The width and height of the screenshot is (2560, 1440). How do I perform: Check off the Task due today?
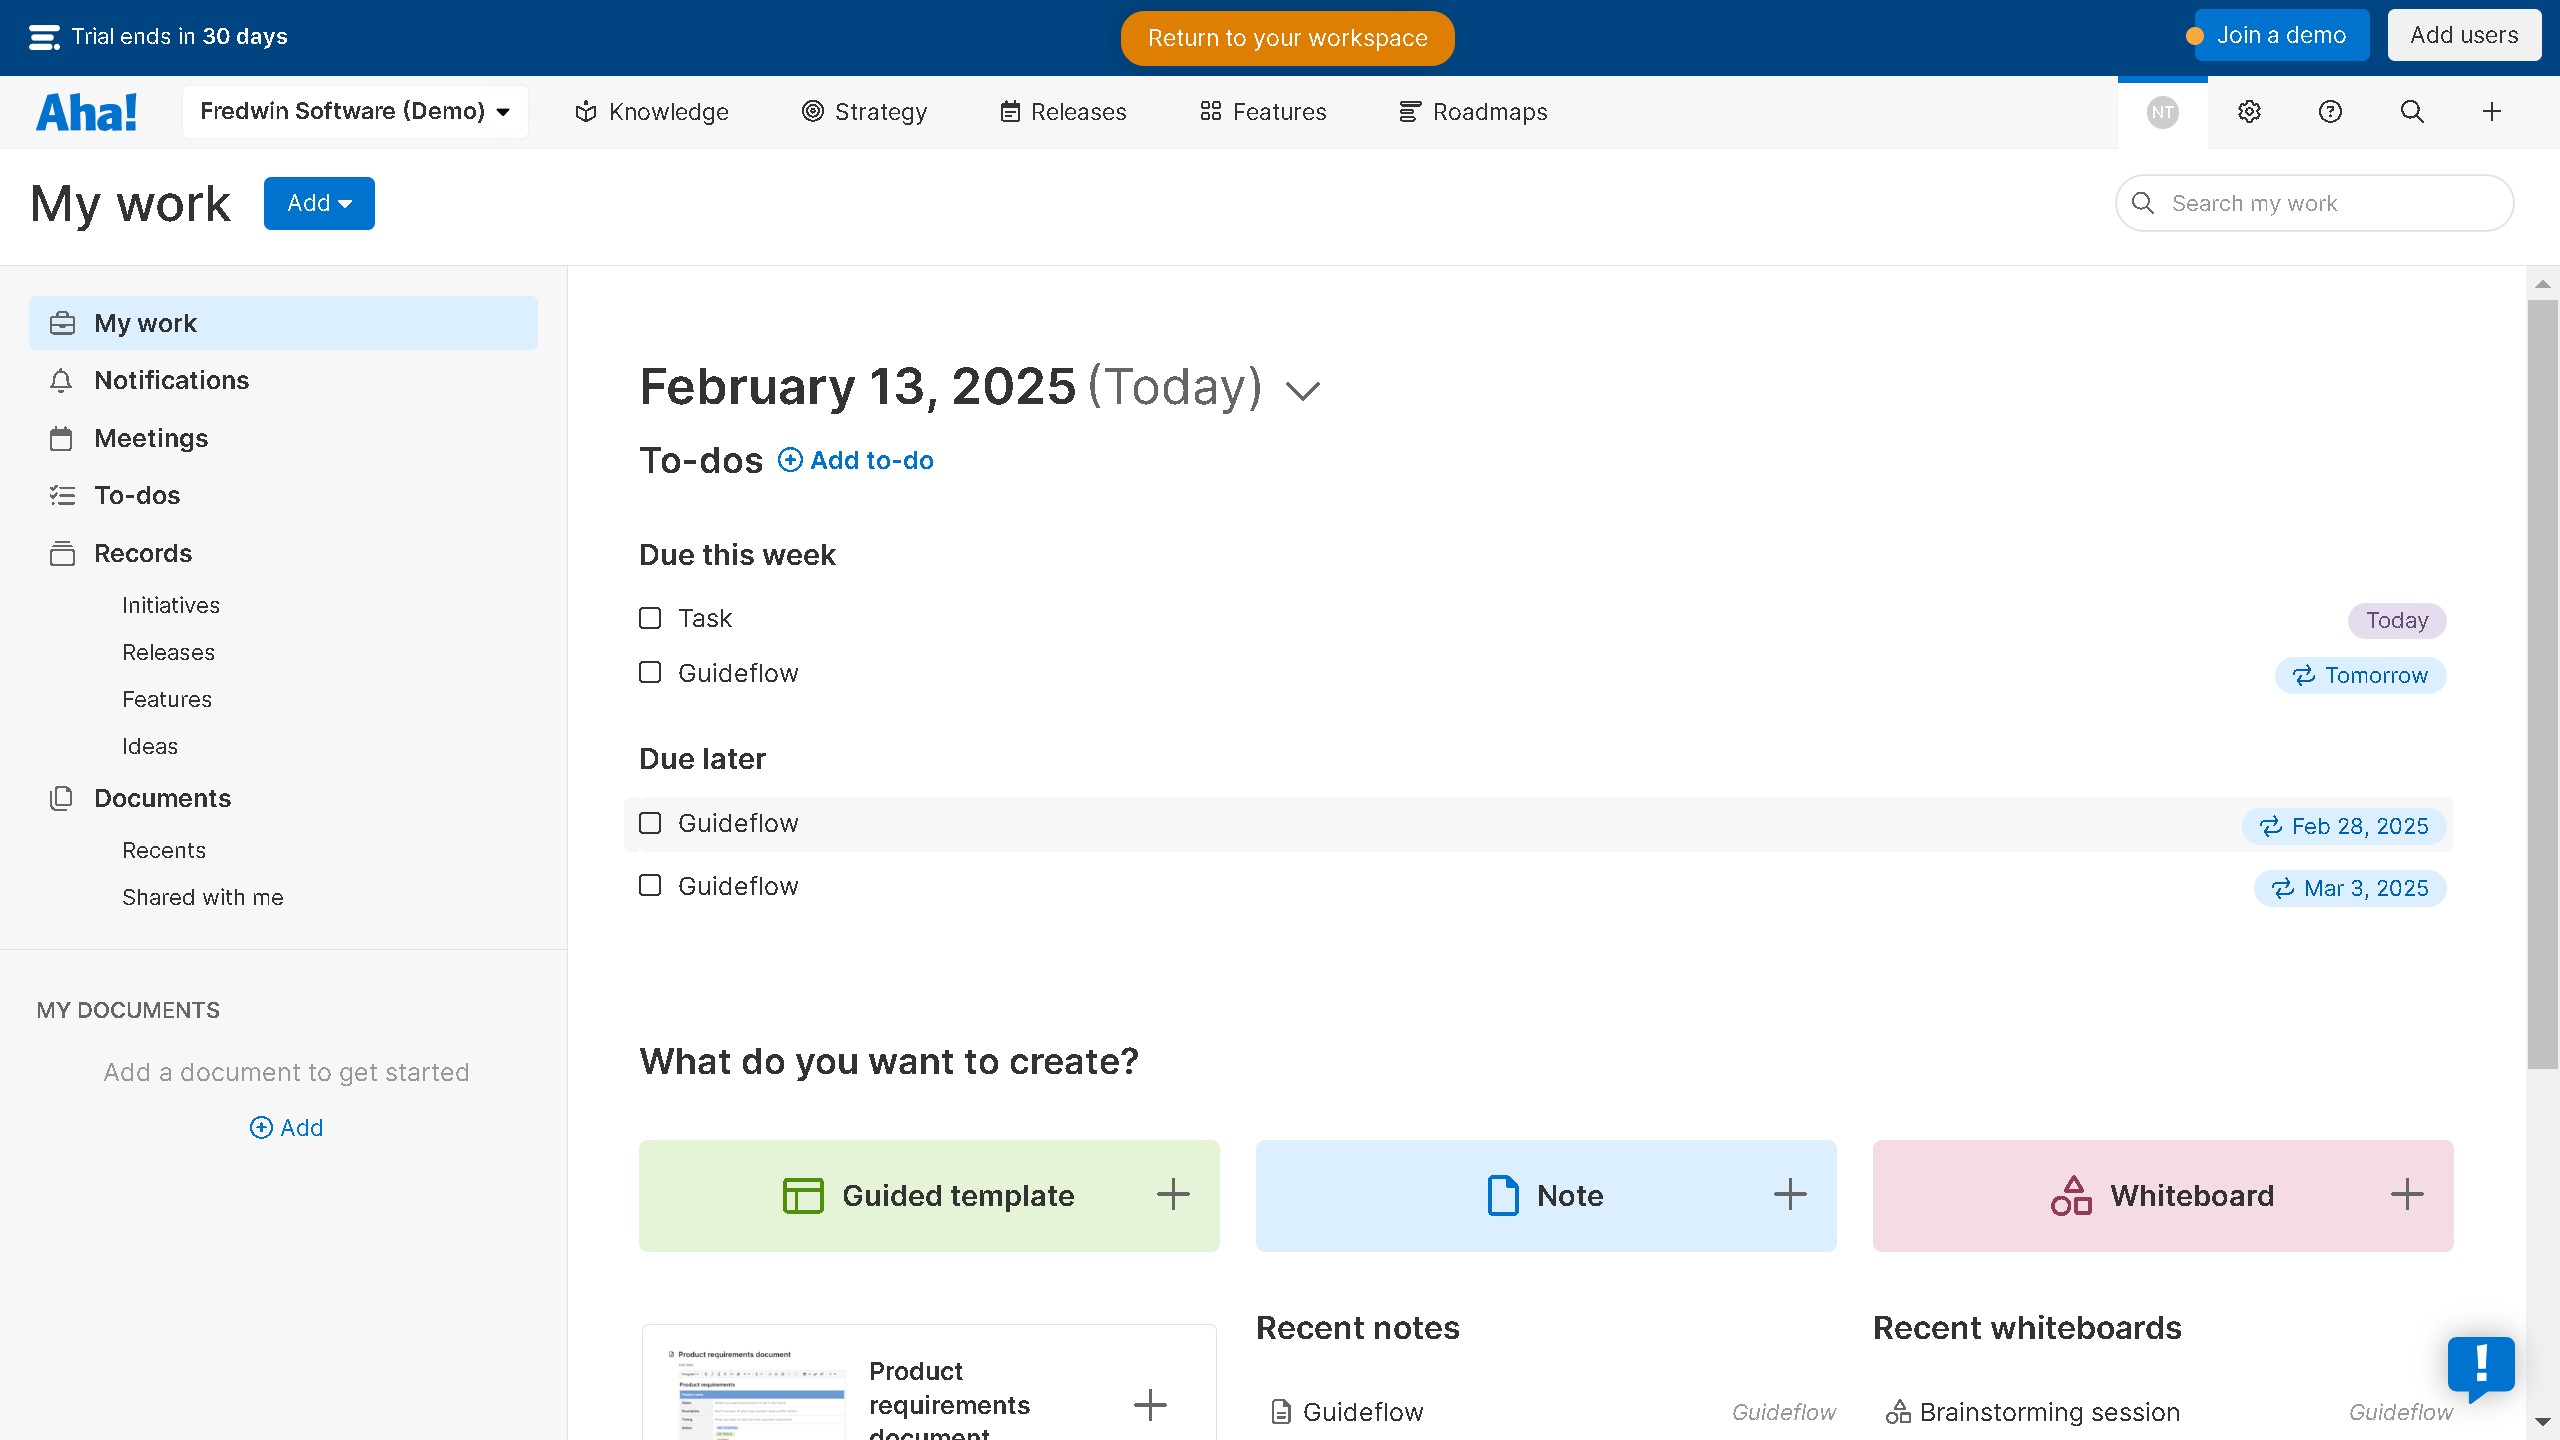650,618
